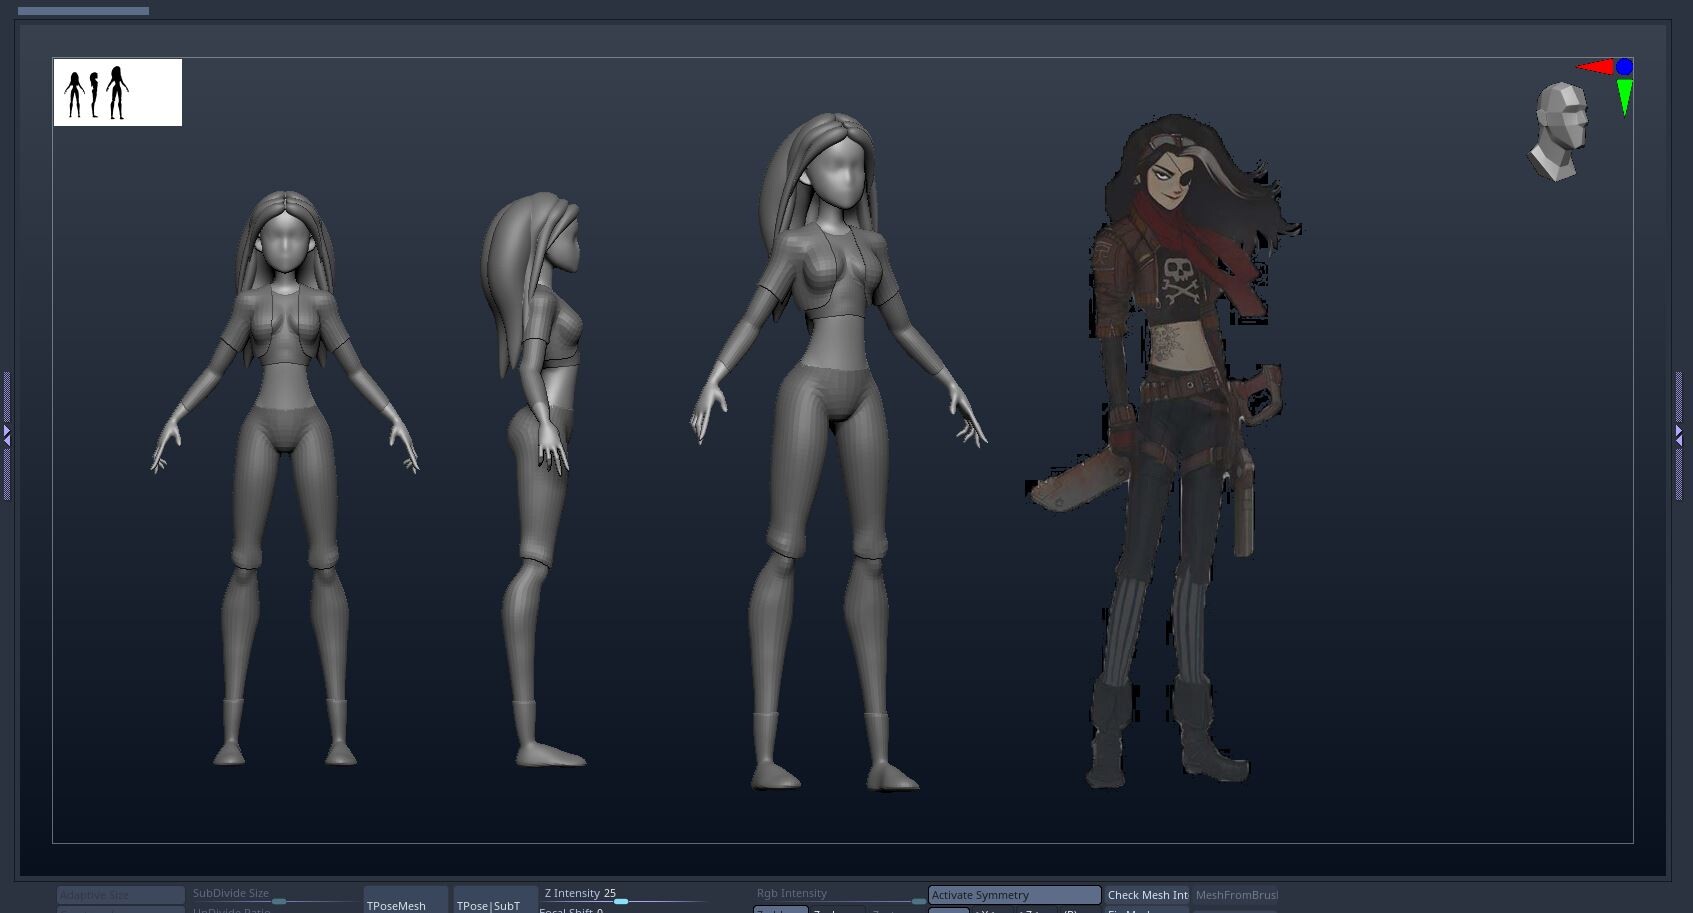Click the Fix Mesh button
Image resolution: width=1693 pixels, height=913 pixels.
coord(1128,910)
